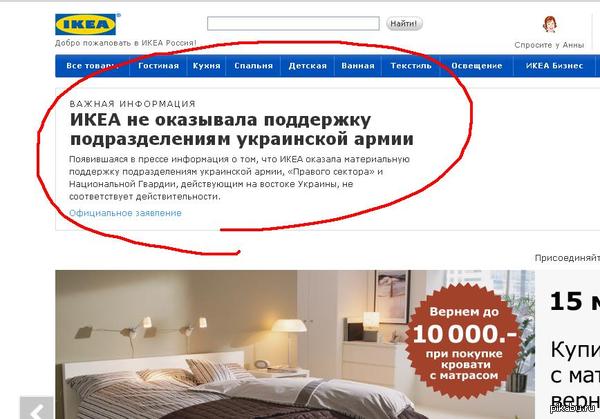Click the Присоединяйтесь link text
Image resolution: width=600 pixels, height=419 pixels.
567,258
